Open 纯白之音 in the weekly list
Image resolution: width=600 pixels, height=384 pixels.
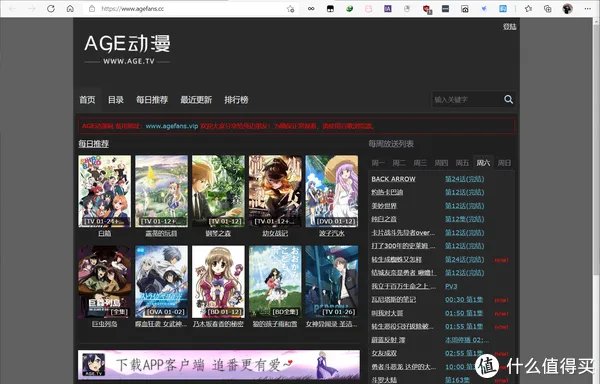[384, 219]
